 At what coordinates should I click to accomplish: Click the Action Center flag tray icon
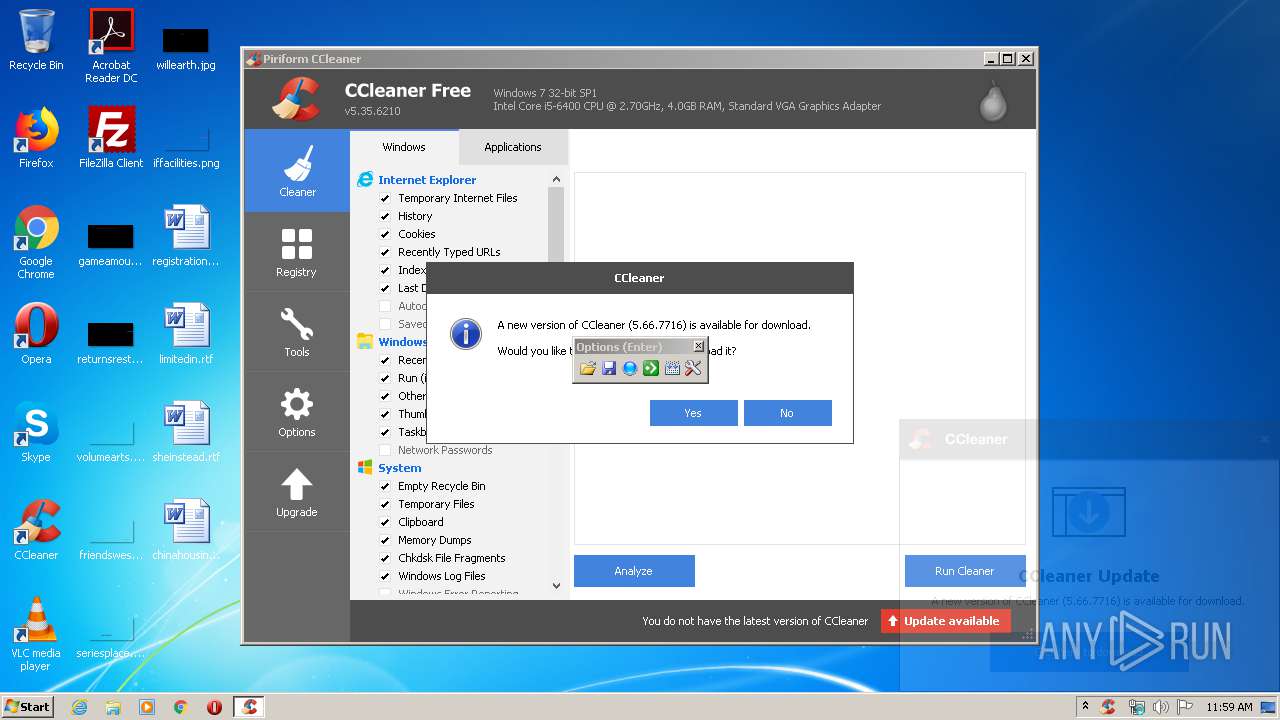(1184, 707)
